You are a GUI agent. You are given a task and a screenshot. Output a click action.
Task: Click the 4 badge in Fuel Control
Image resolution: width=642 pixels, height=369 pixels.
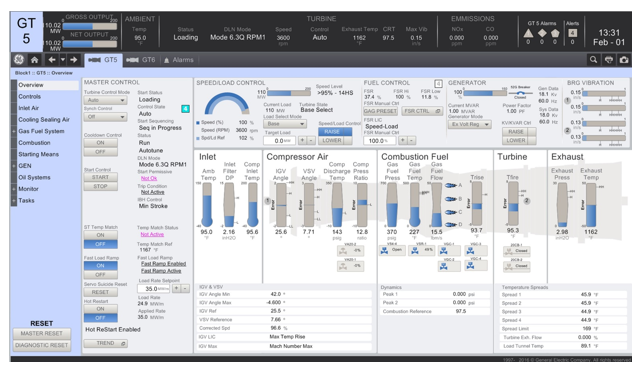(x=439, y=84)
